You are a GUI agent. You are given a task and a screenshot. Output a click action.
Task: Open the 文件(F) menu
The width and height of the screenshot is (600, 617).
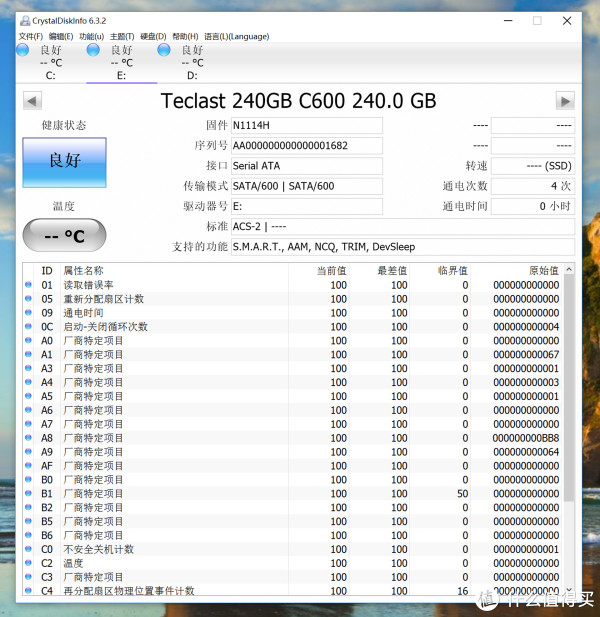(30, 36)
